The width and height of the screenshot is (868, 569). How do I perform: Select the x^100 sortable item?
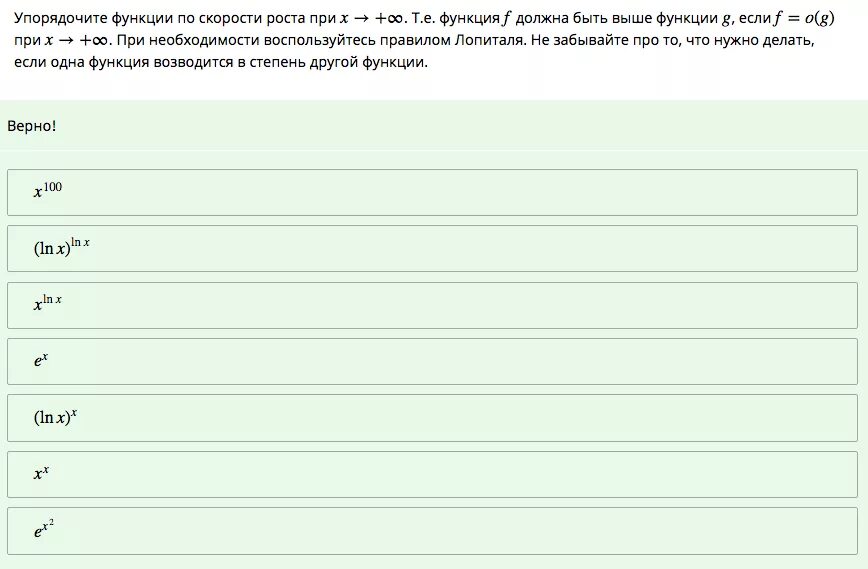tap(432, 193)
